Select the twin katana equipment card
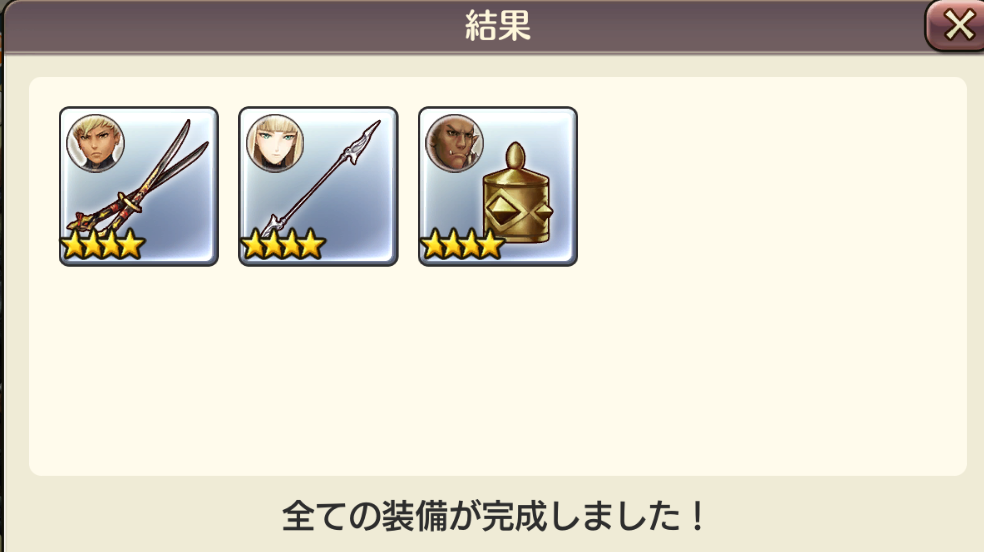This screenshot has height=552, width=984. pyautogui.click(x=139, y=186)
